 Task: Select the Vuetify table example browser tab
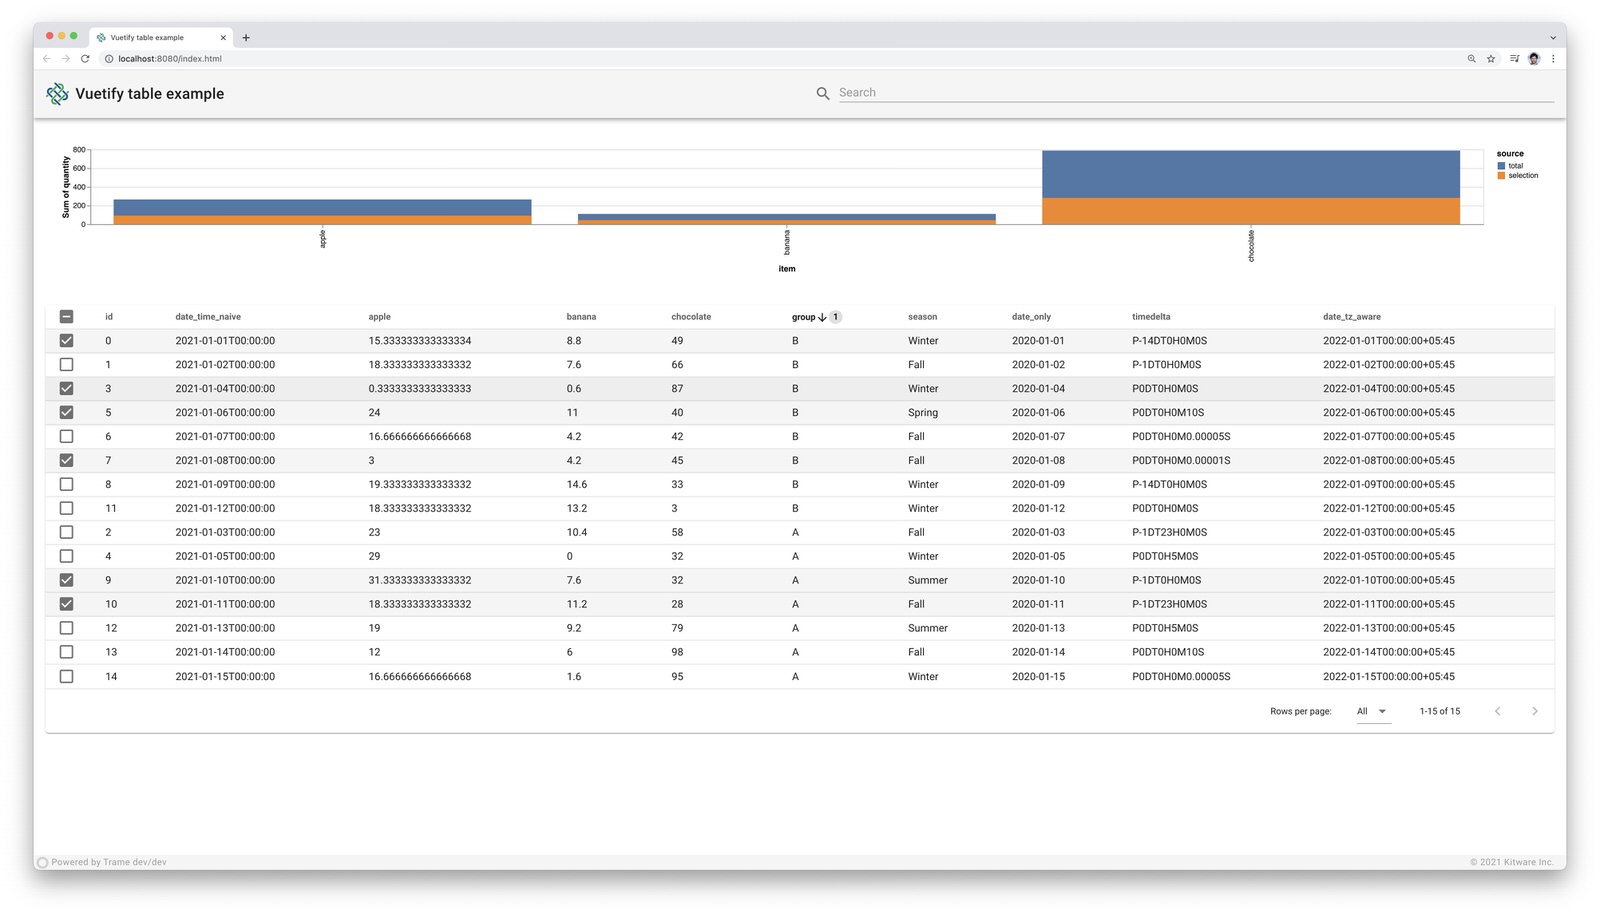160,38
